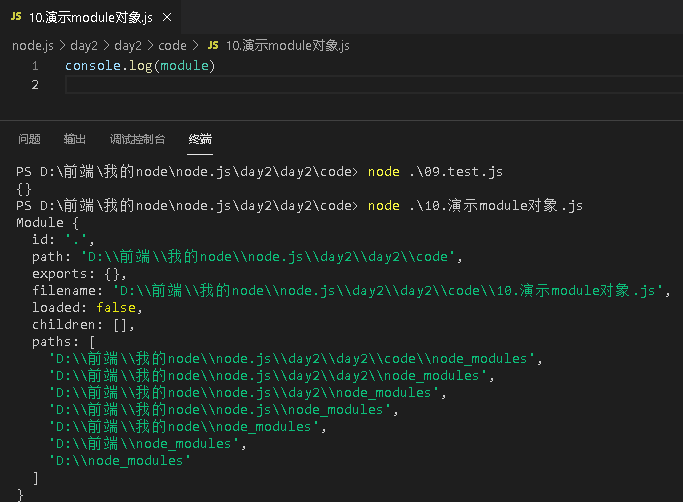
Task: Click path 'D:\\node_modules'
Action: pyautogui.click(x=119, y=461)
